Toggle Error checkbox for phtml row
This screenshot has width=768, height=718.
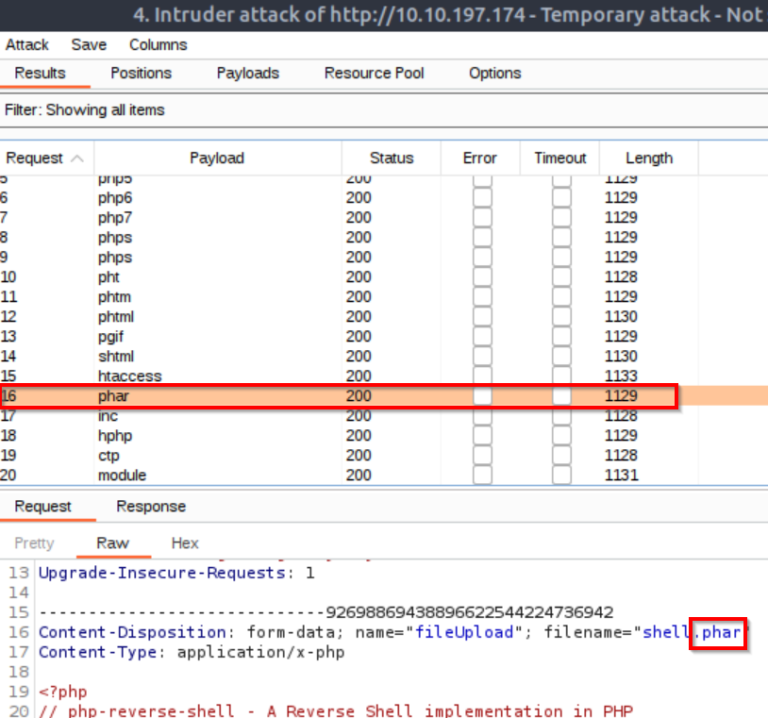click(x=482, y=317)
